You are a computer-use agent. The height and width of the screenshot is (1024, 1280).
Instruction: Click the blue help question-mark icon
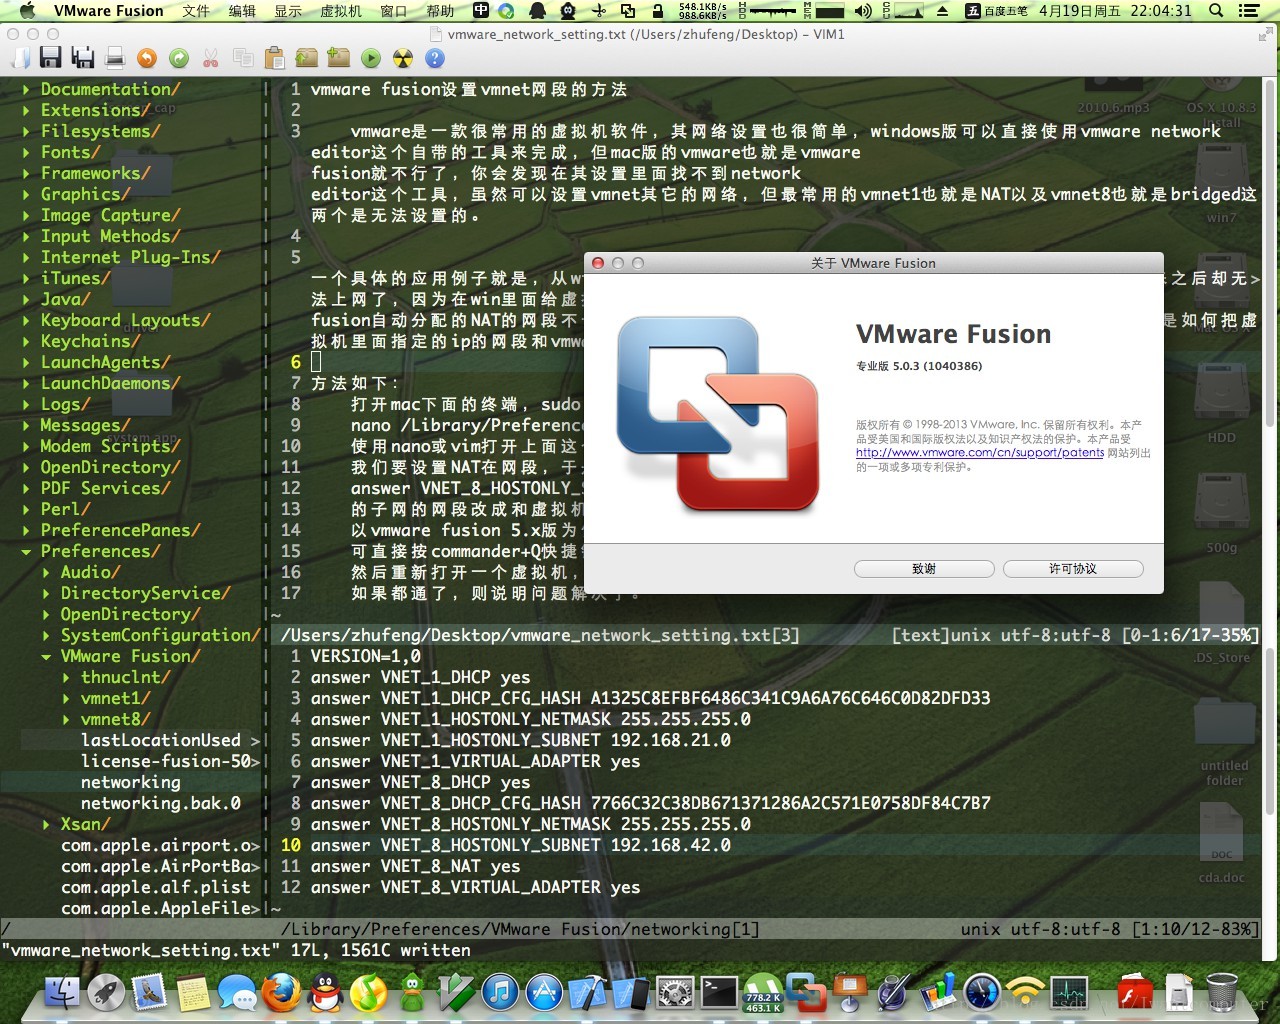pos(435,58)
